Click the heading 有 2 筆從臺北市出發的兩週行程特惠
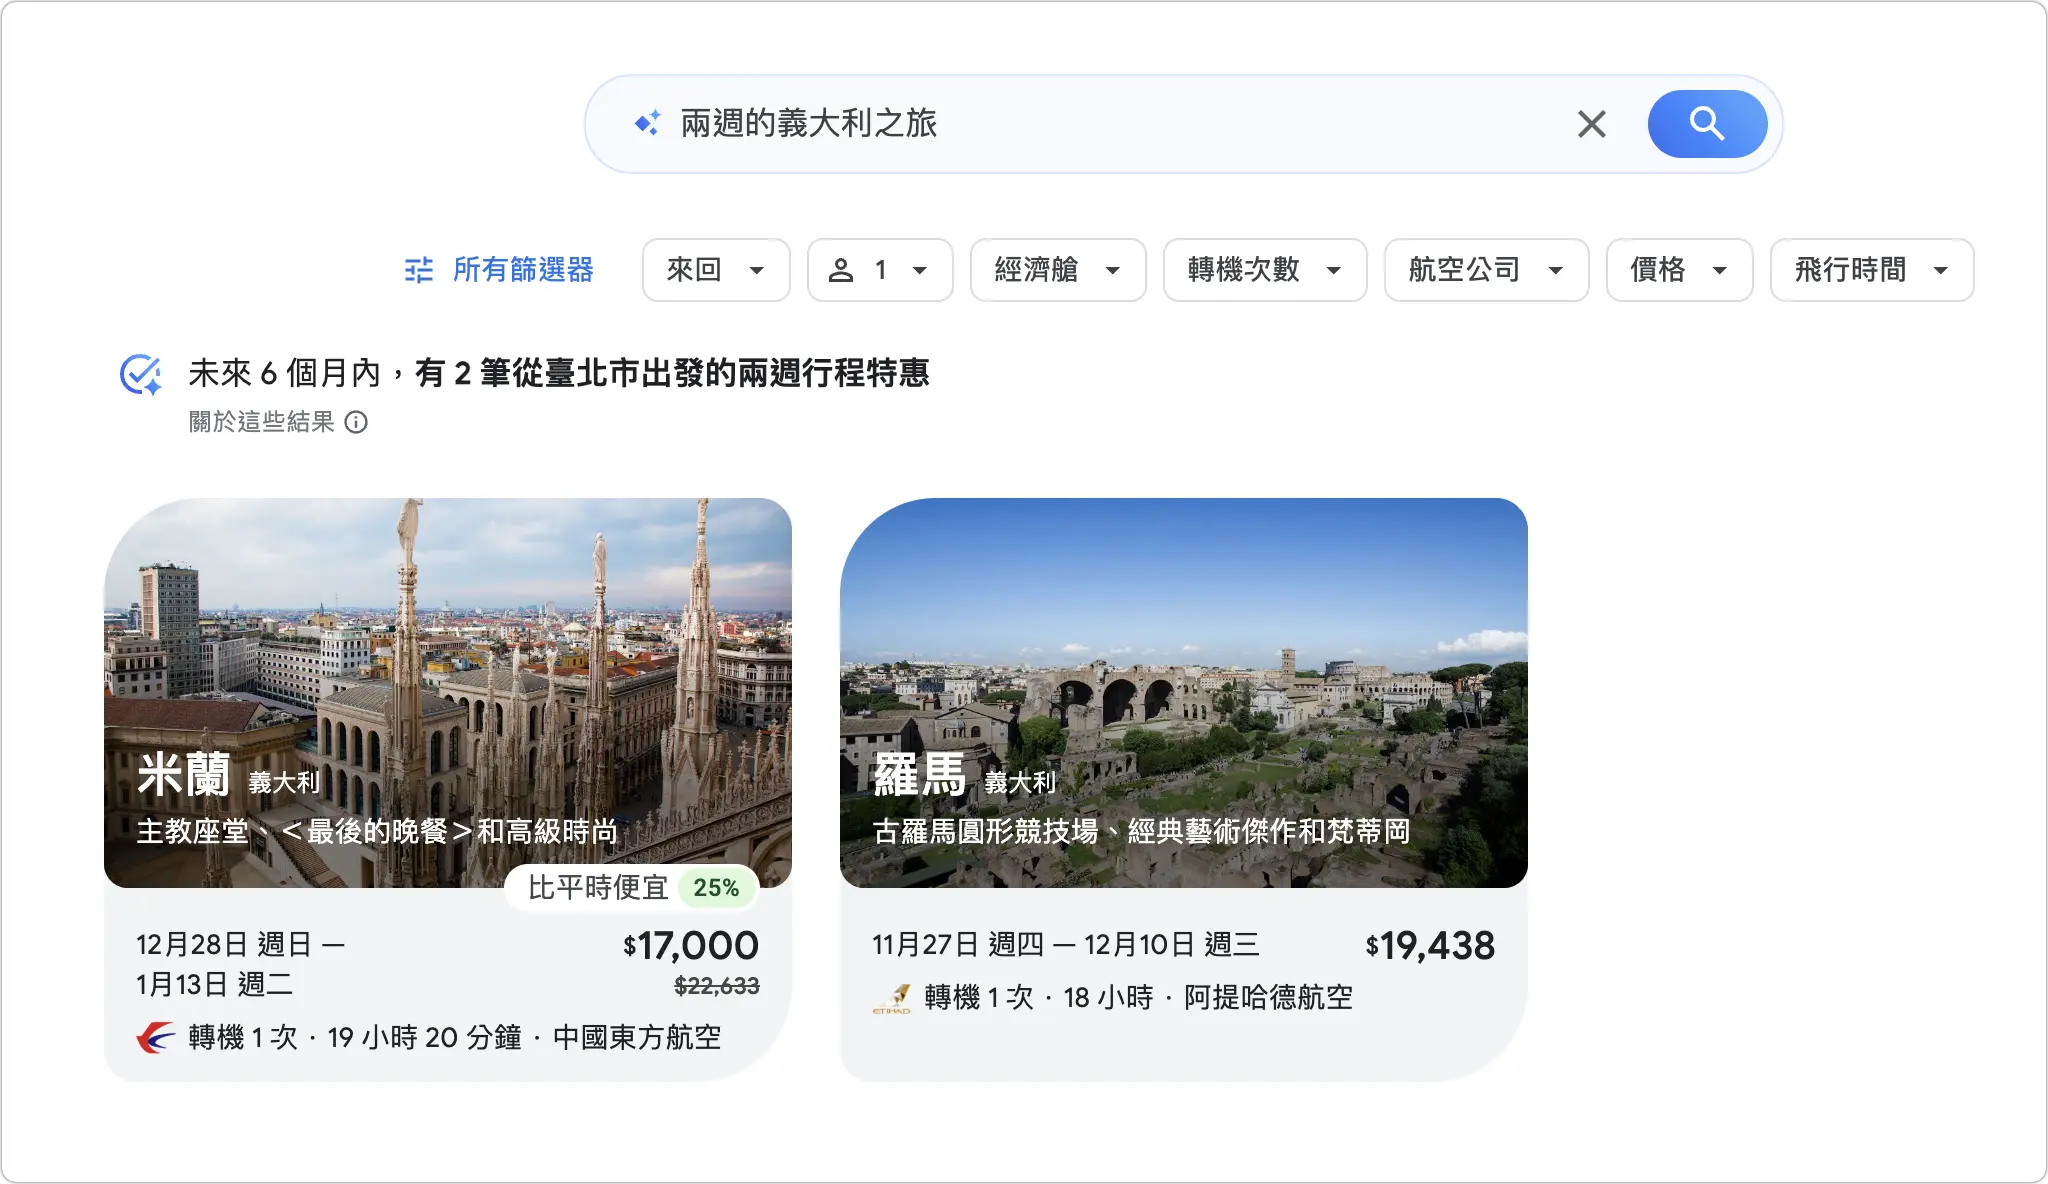Image resolution: width=2048 pixels, height=1184 pixels. coord(672,373)
